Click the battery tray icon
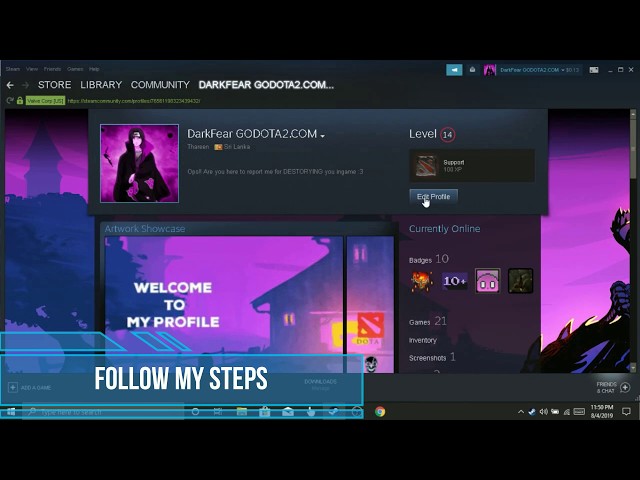640x480 pixels. (x=555, y=412)
